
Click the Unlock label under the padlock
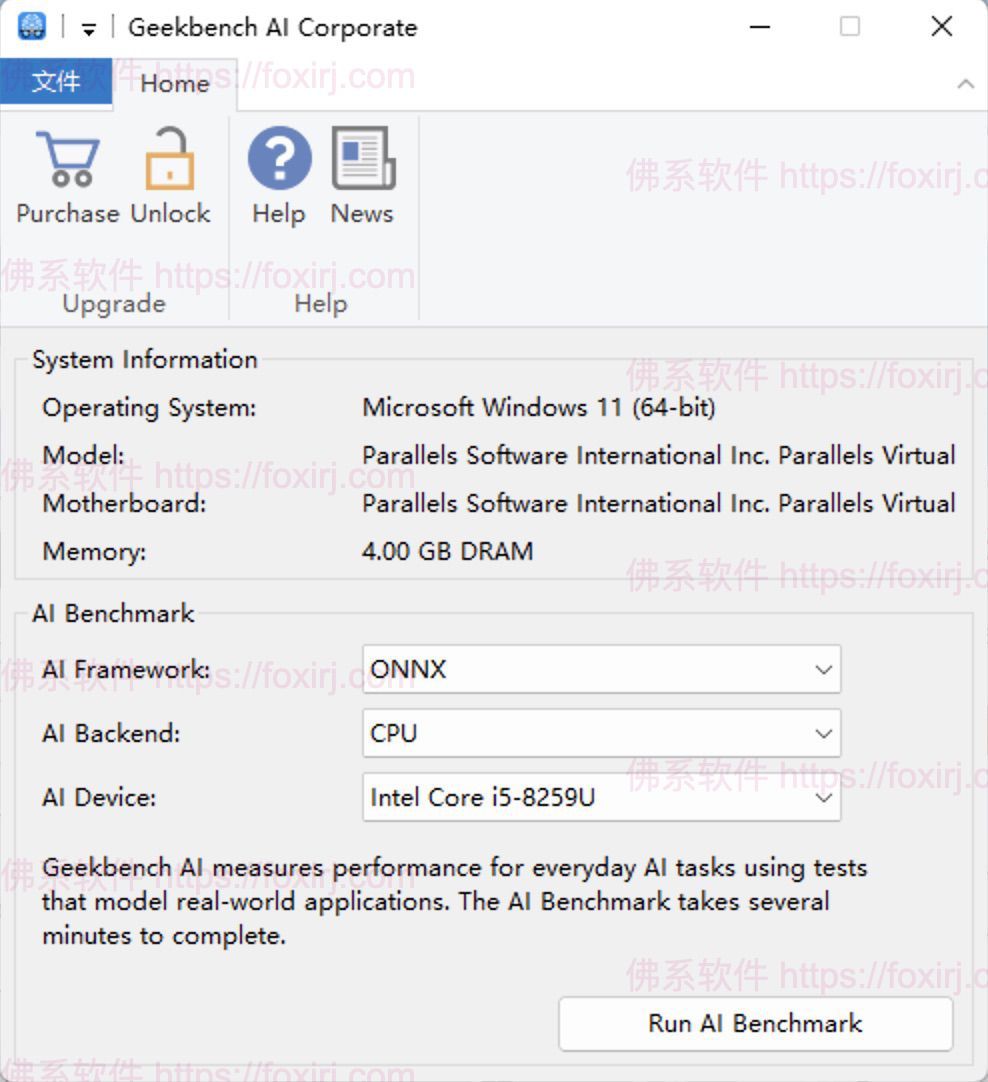point(171,213)
